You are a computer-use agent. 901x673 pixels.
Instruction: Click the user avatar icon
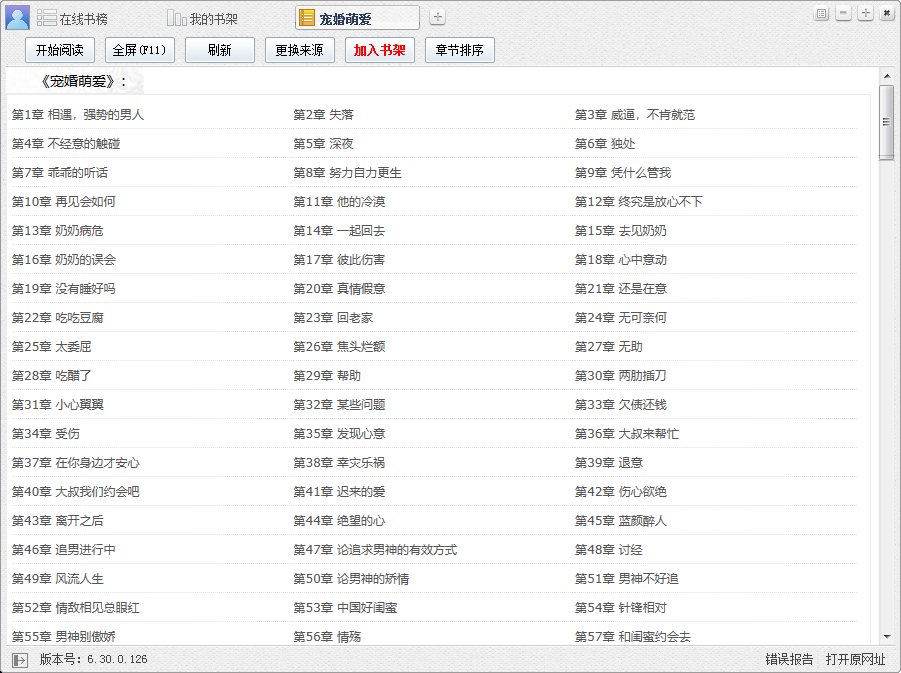(17, 17)
